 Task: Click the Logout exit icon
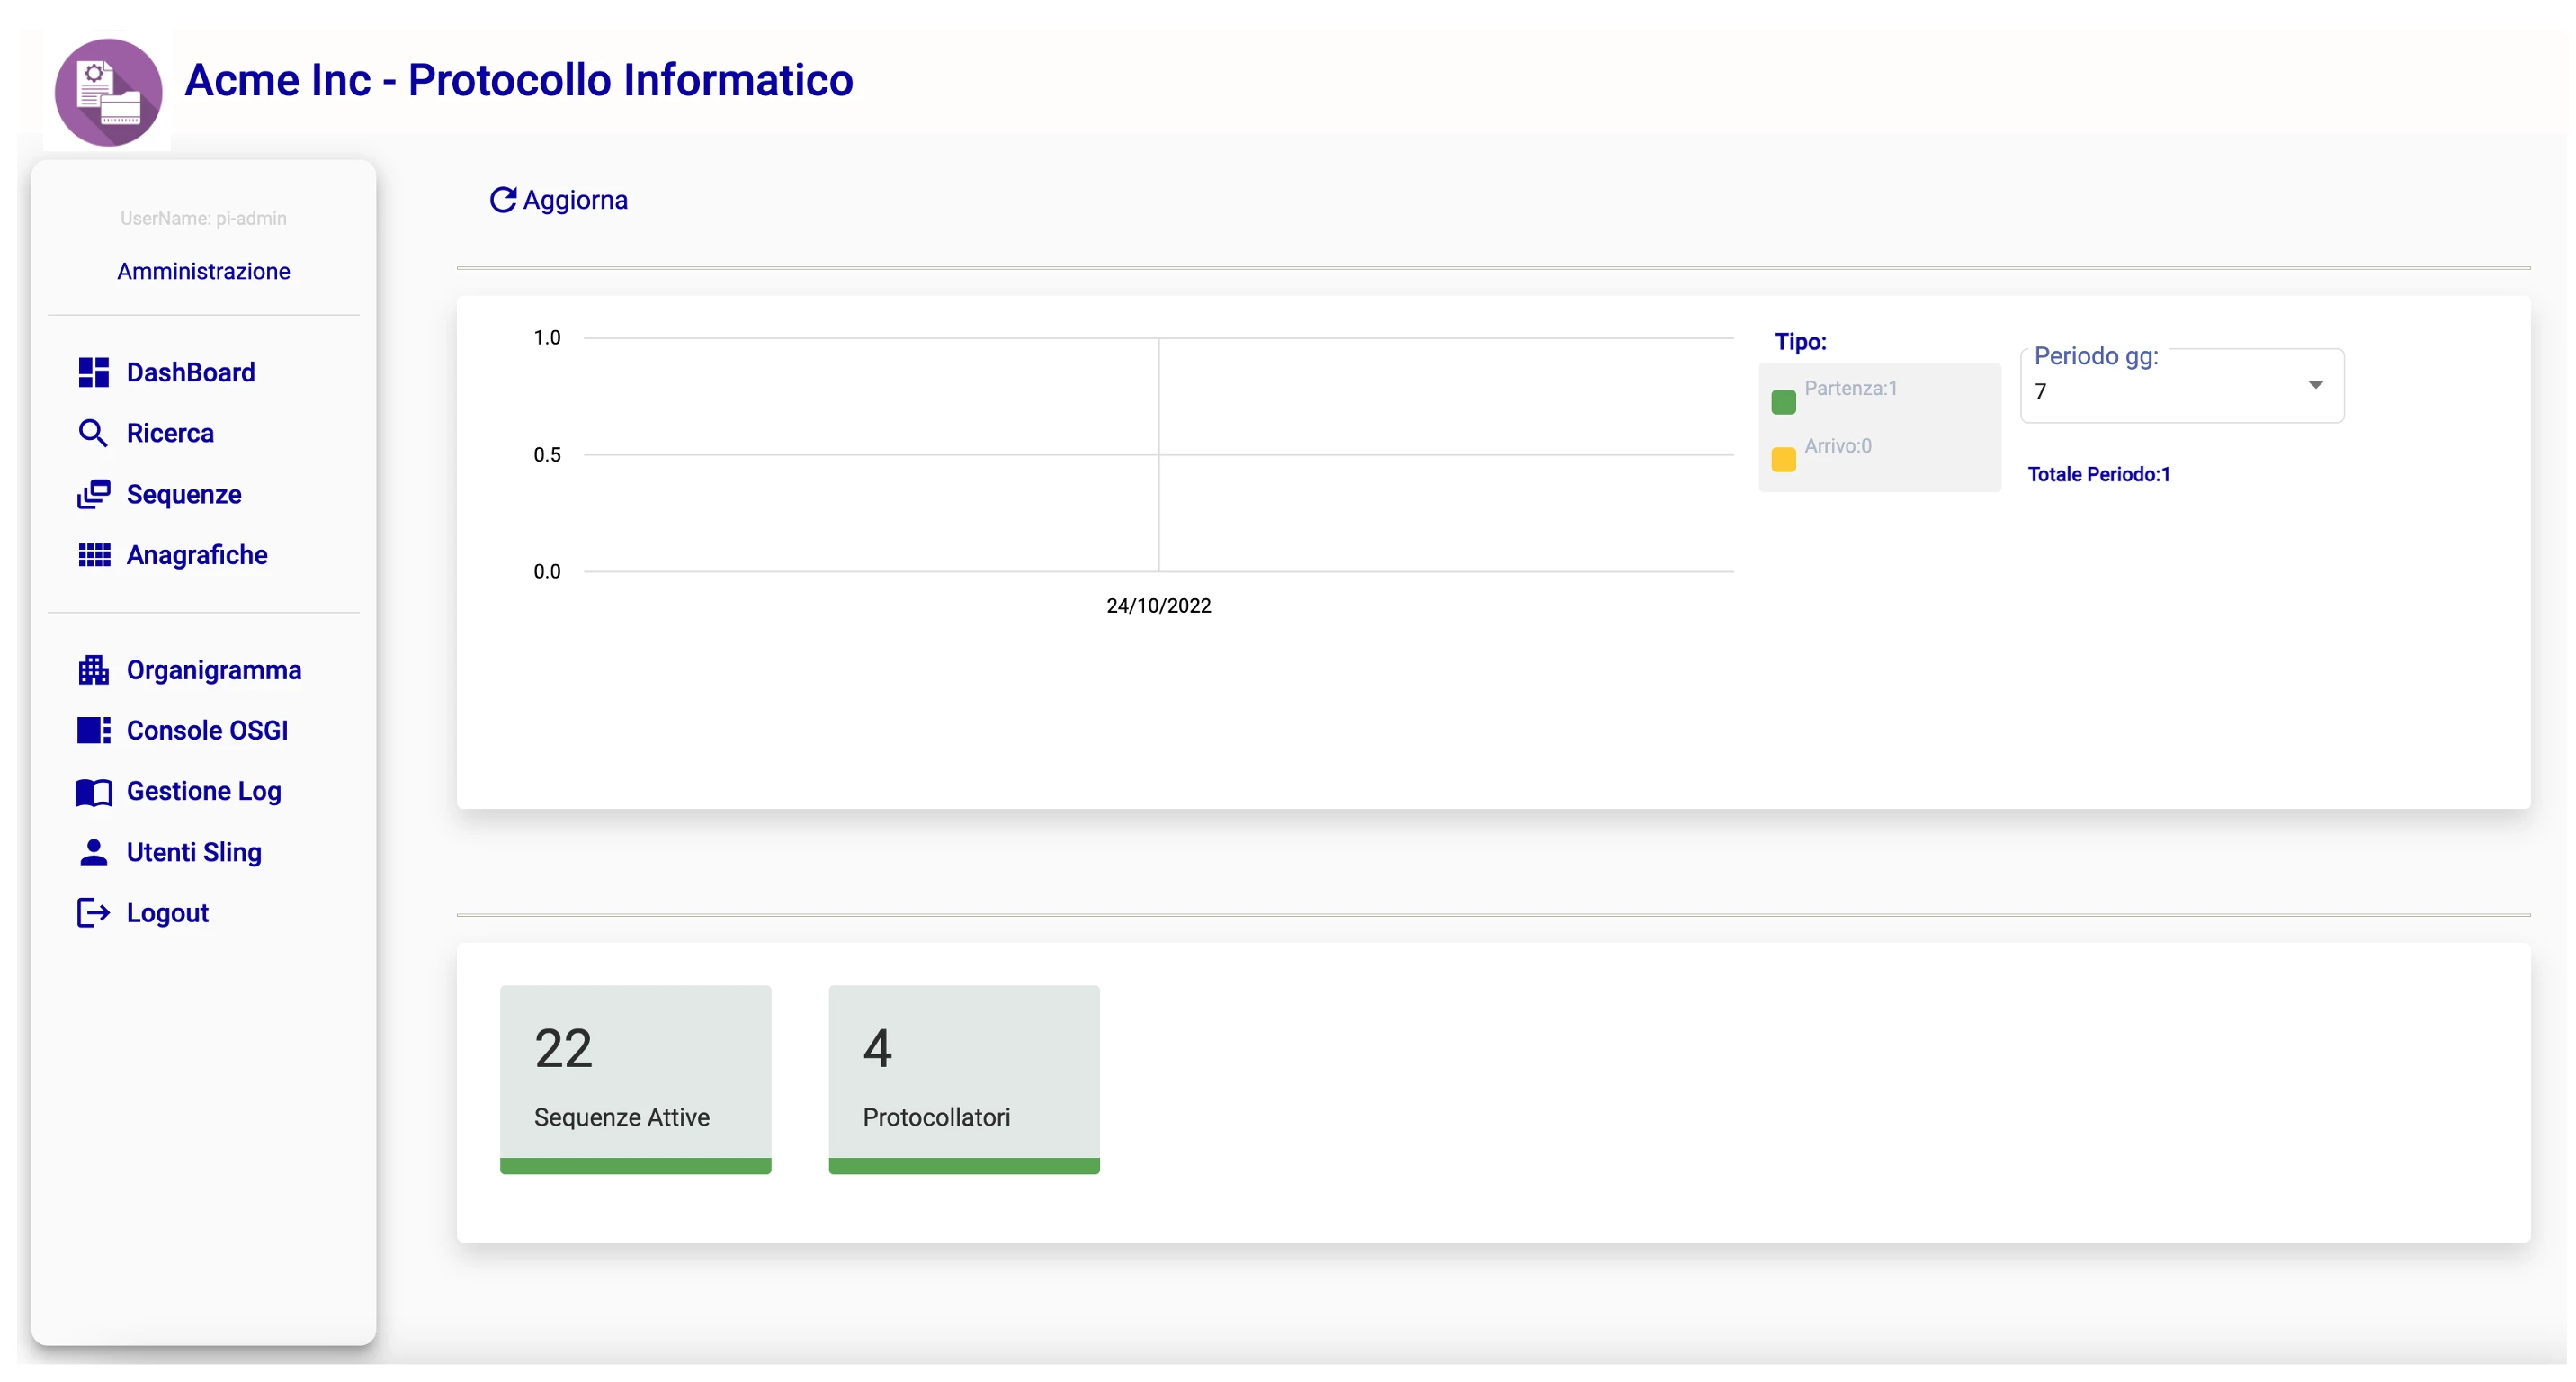point(93,913)
